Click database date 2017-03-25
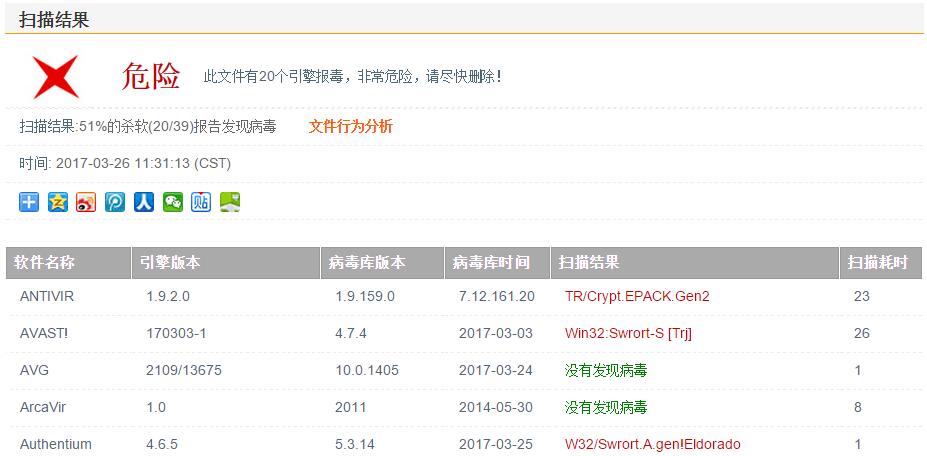927x456 pixels. click(x=495, y=444)
